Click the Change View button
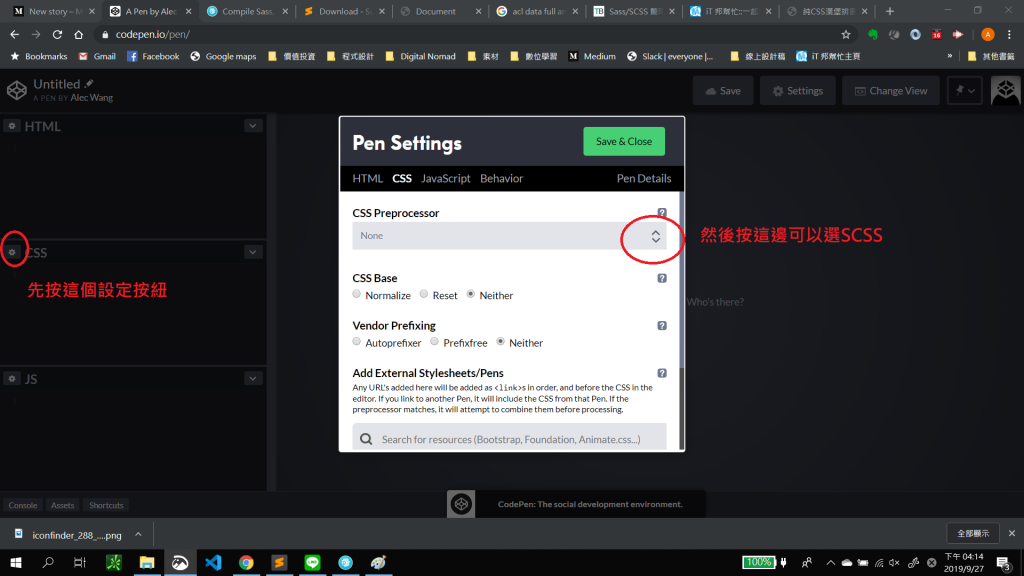Image resolution: width=1024 pixels, height=576 pixels. [x=891, y=91]
